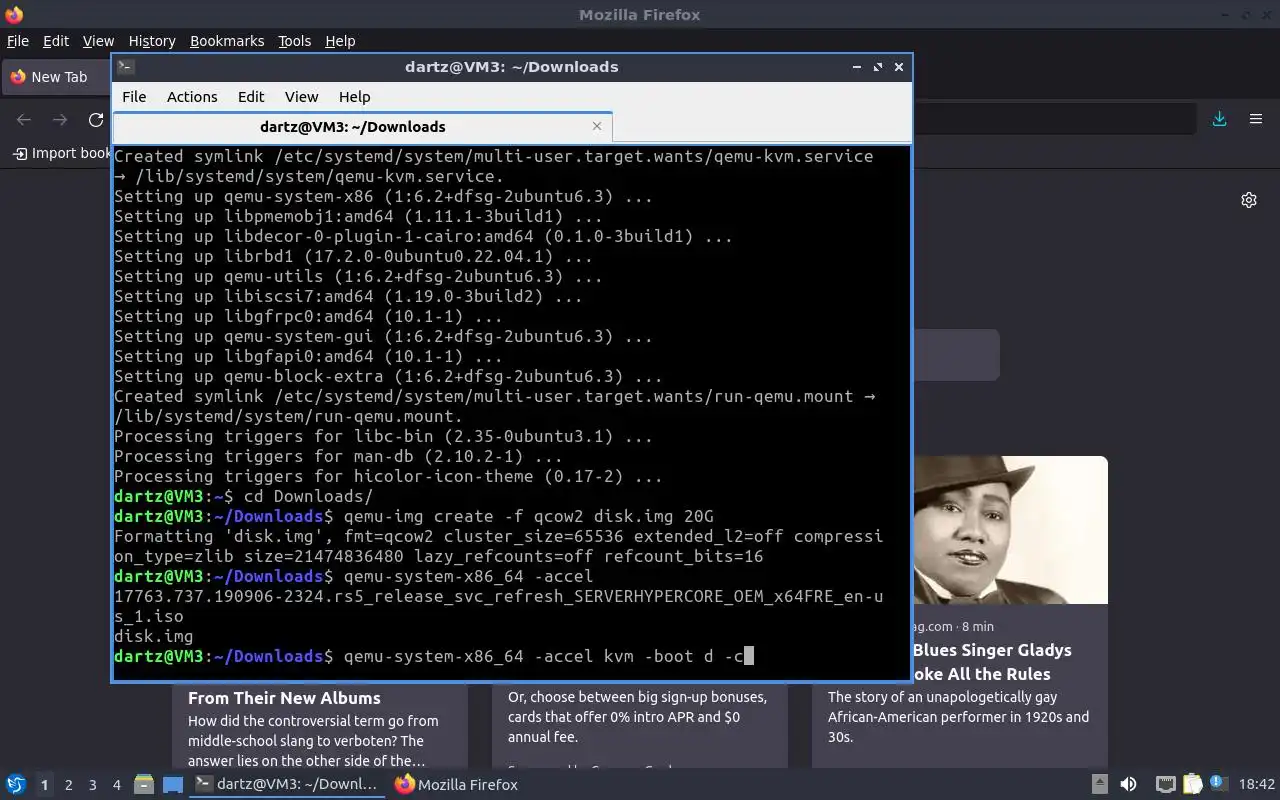Click the removable media tray icon
This screenshot has height=800, width=1280.
(1099, 785)
